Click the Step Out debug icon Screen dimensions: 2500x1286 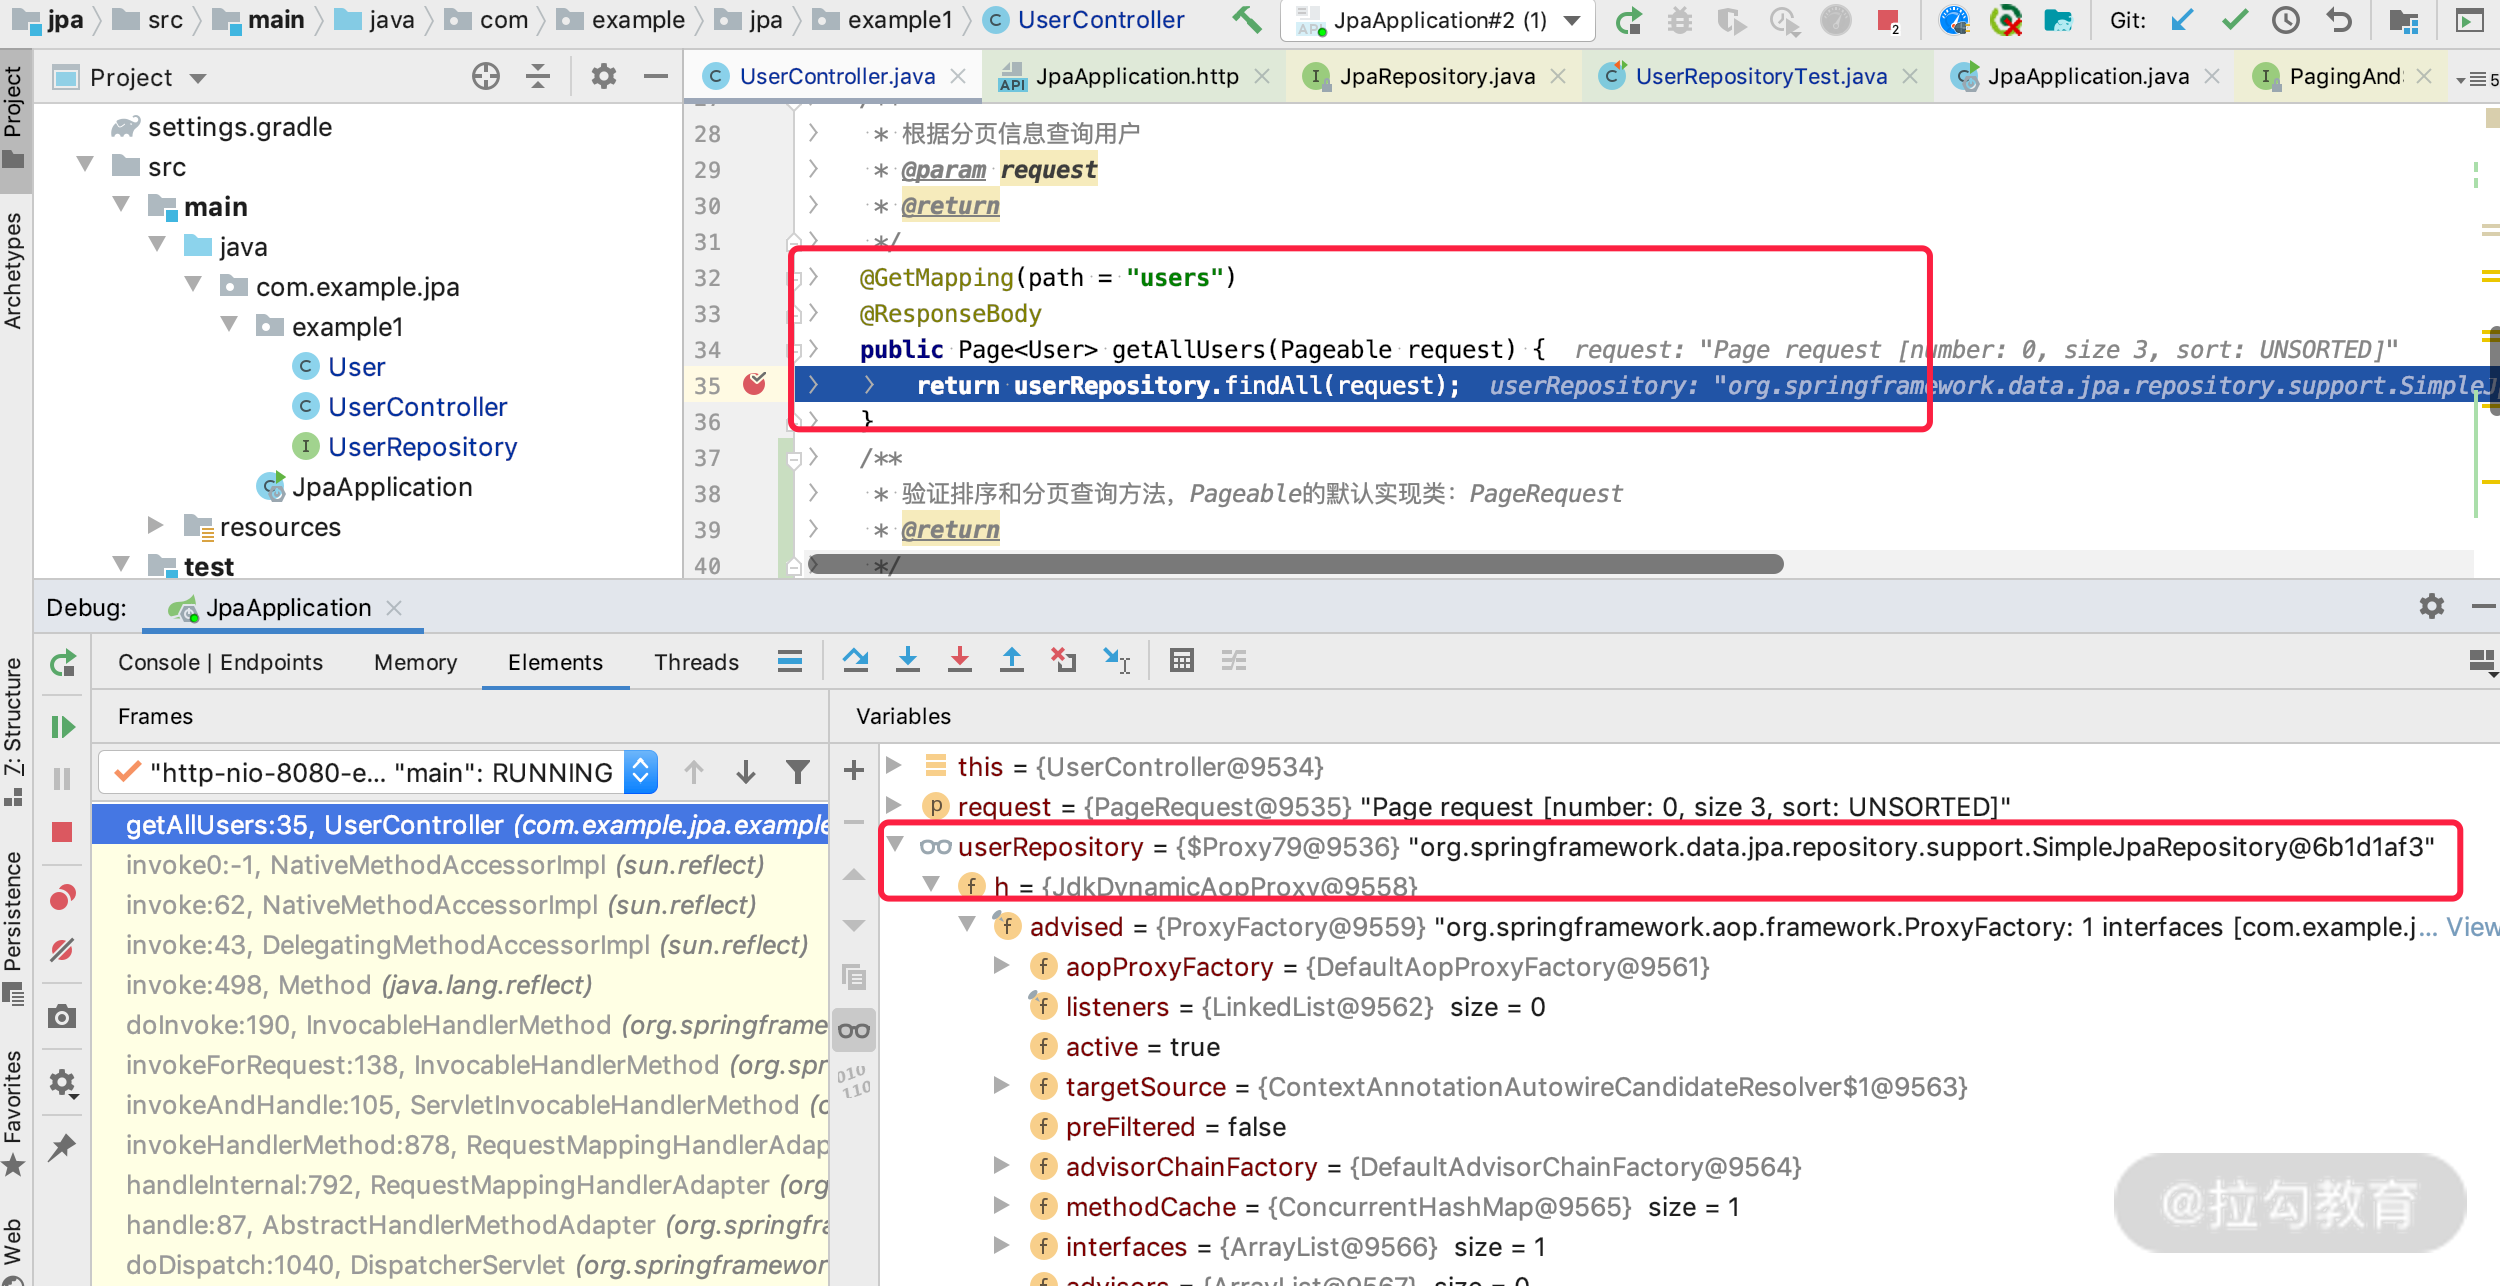1011,660
